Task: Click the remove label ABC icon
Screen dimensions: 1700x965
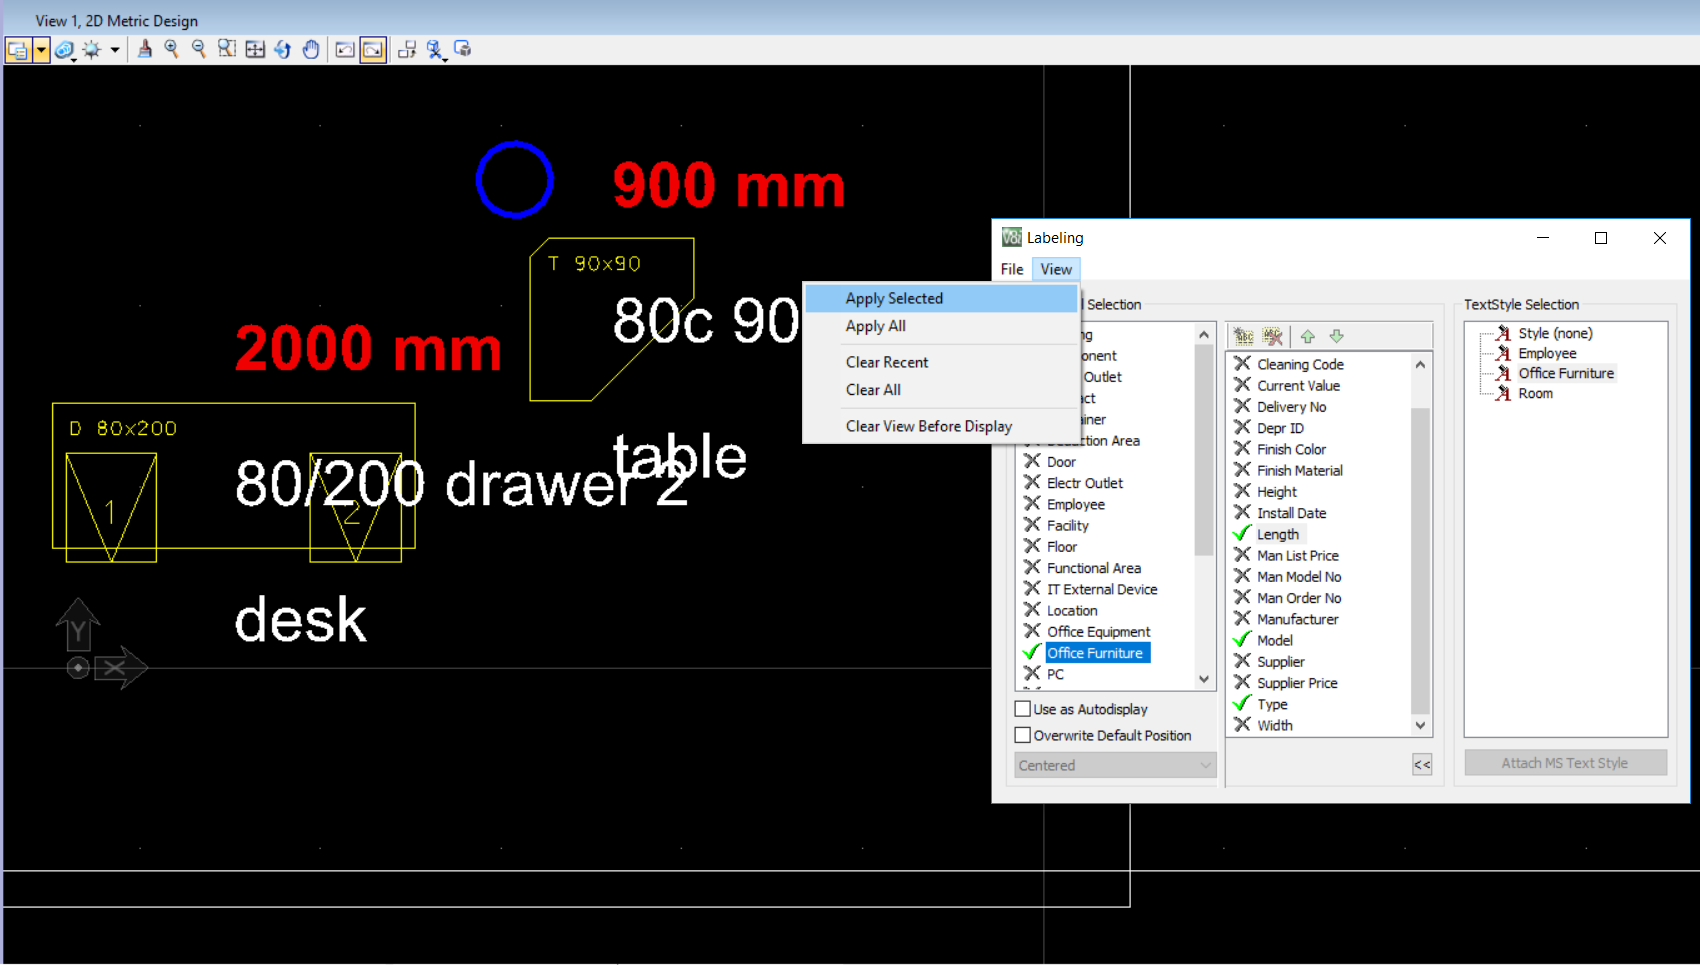Action: pos(1272,336)
